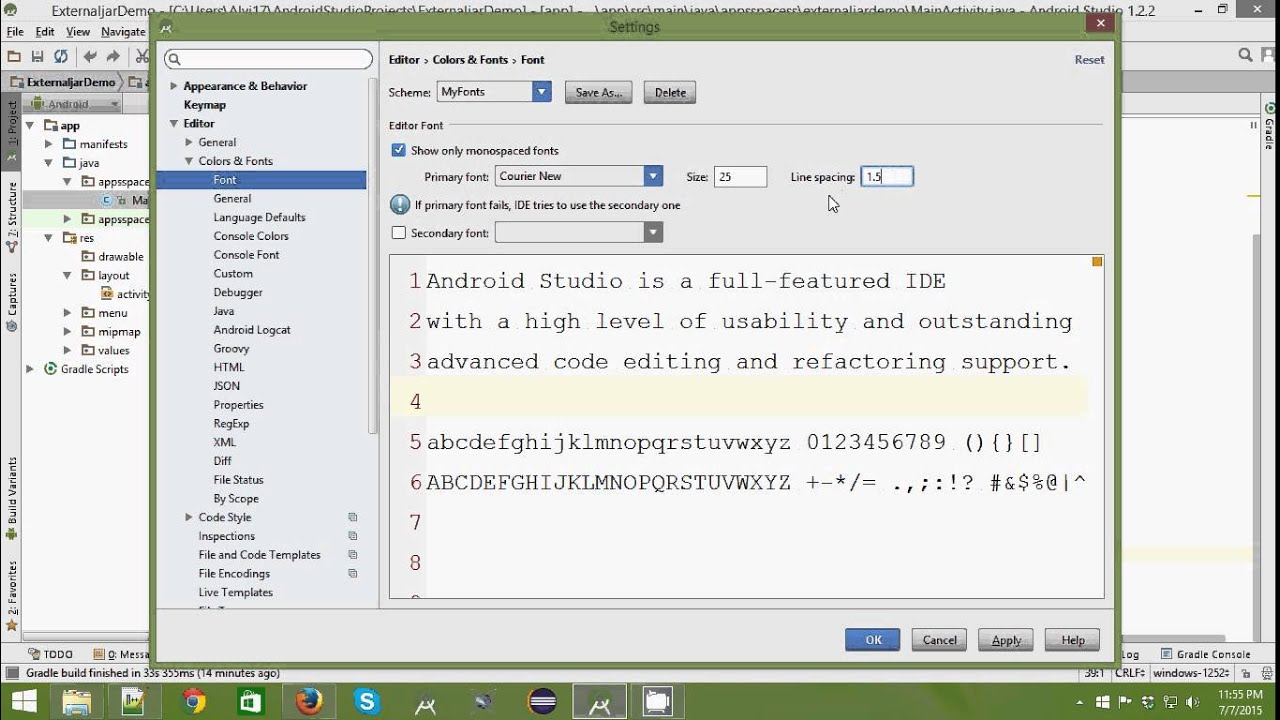Open the screen recorder taskbar icon
This screenshot has width=1280, height=720.
(x=657, y=702)
